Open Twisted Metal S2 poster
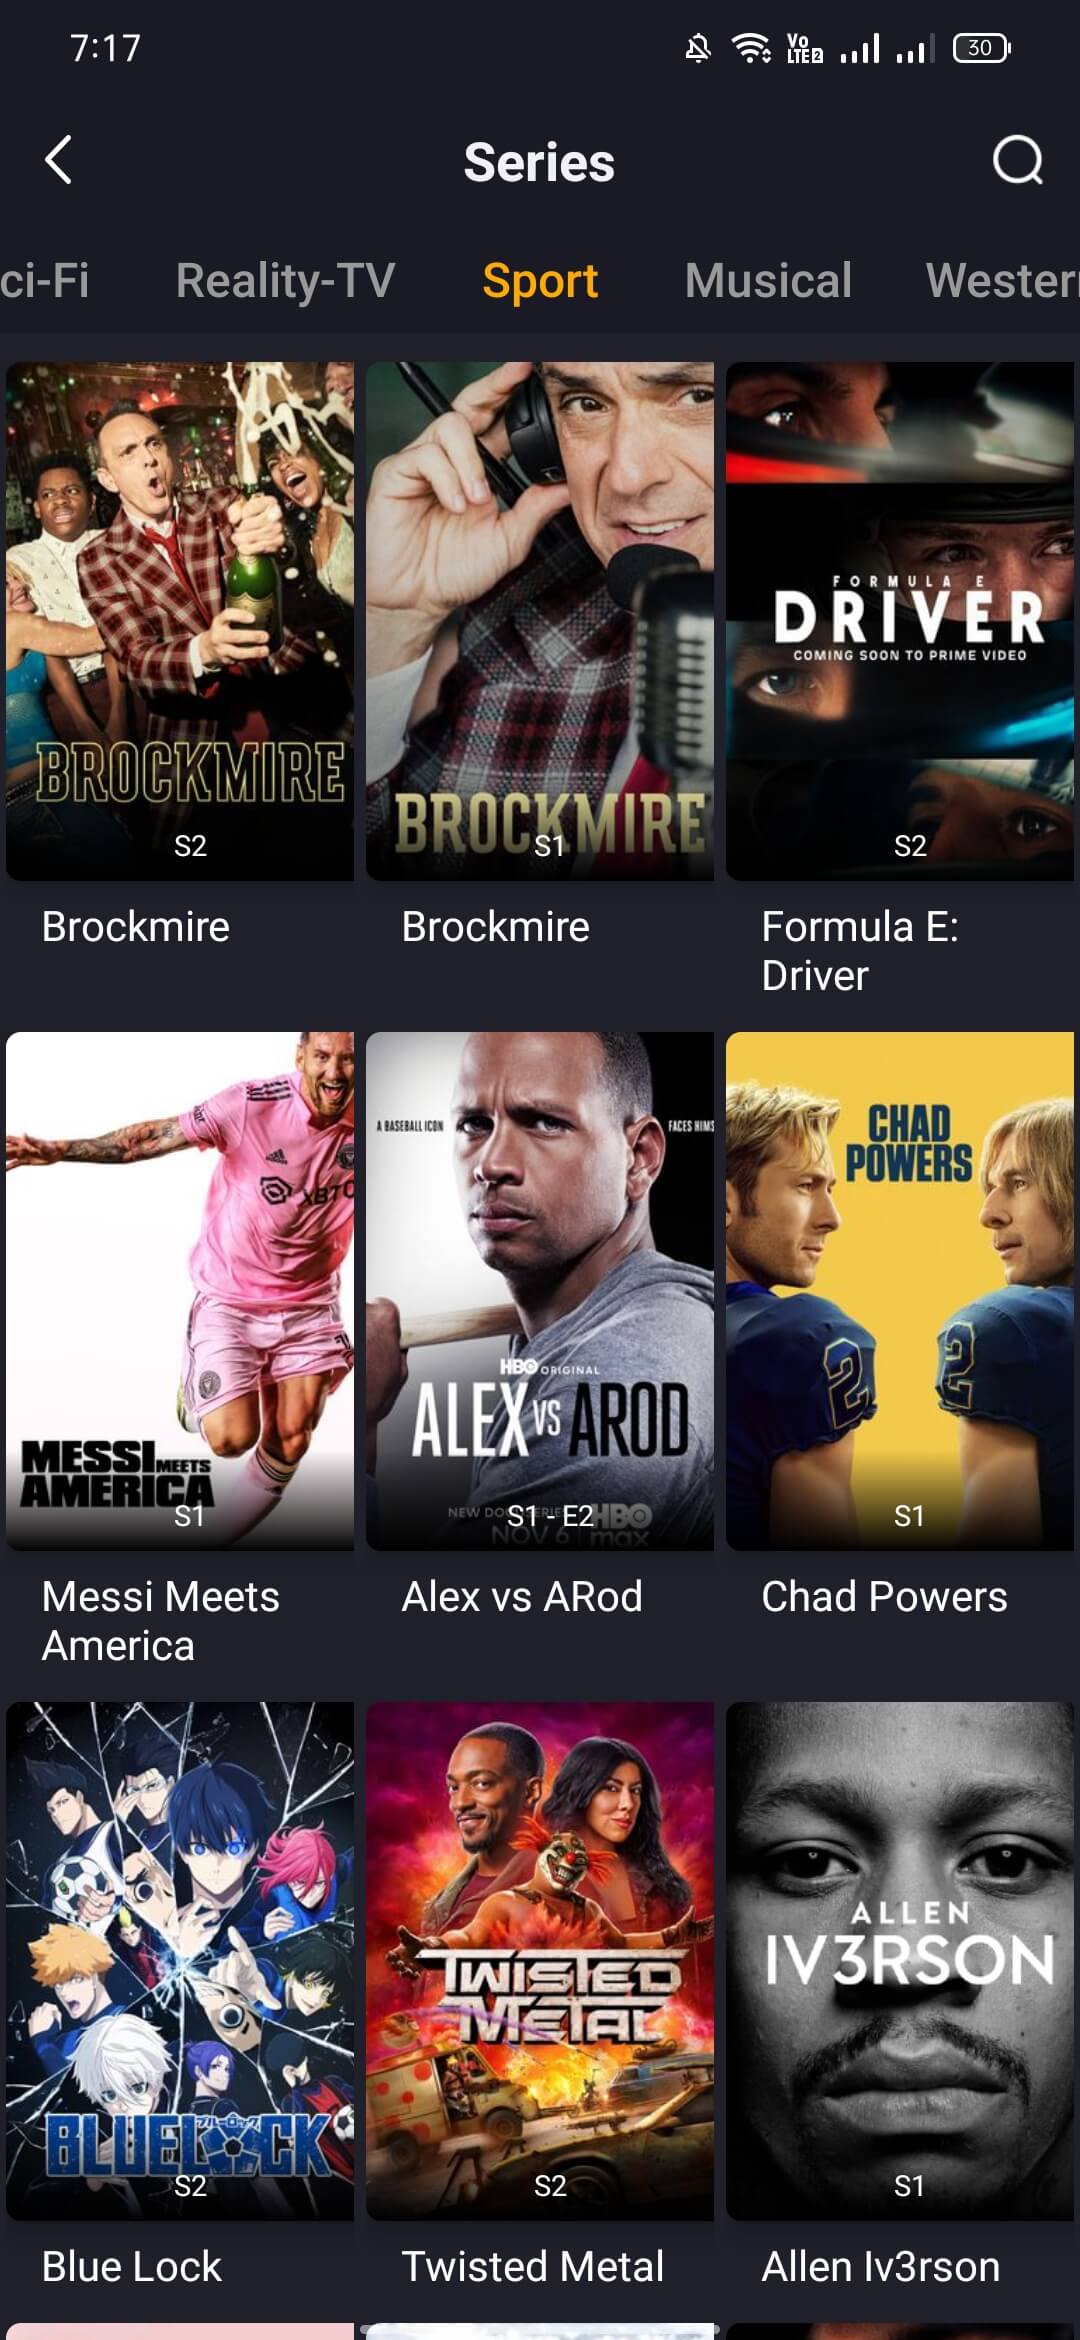This screenshot has width=1080, height=2340. pyautogui.click(x=540, y=1961)
